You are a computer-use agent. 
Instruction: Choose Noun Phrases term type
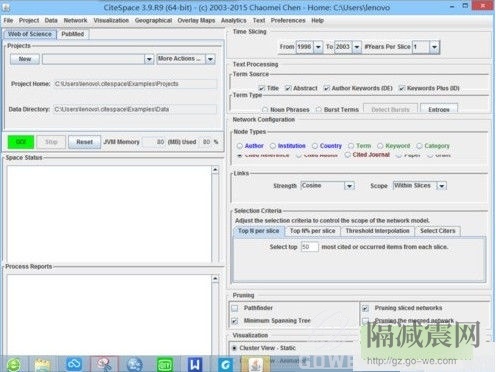[x=265, y=109]
